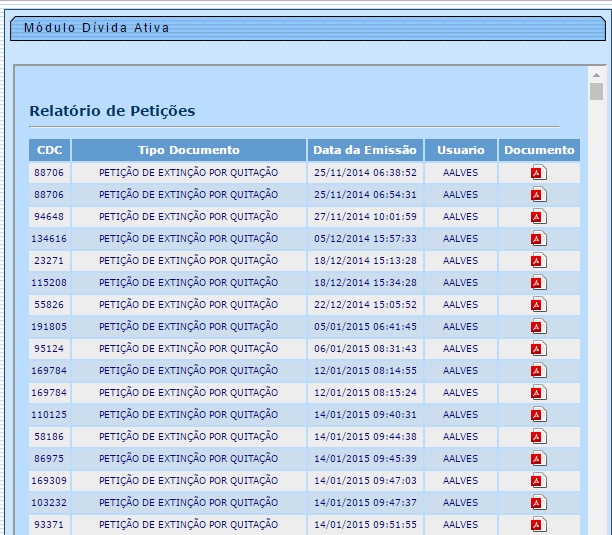The width and height of the screenshot is (612, 535).
Task: Open PDF icon for CDC 110125
Action: (x=538, y=414)
